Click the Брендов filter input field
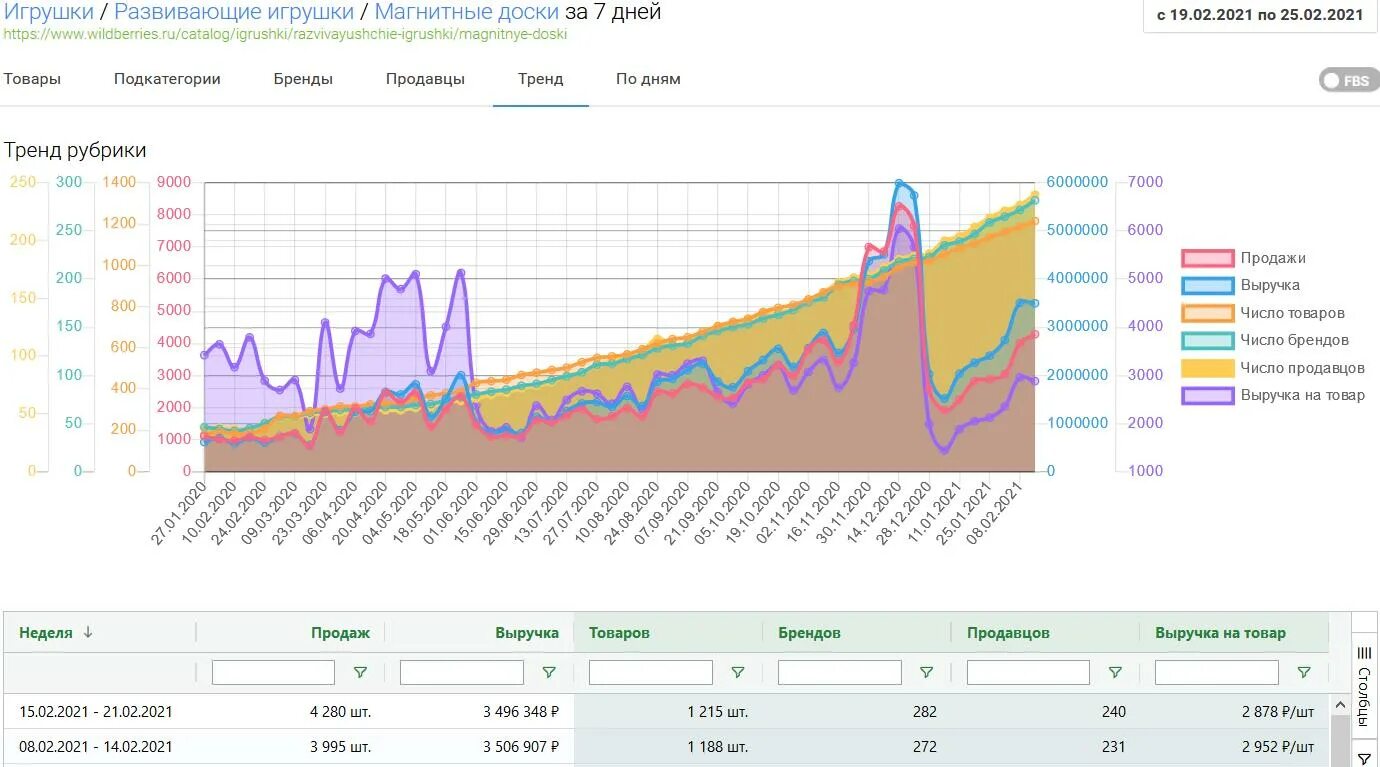Image resolution: width=1380 pixels, height=767 pixels. click(840, 673)
